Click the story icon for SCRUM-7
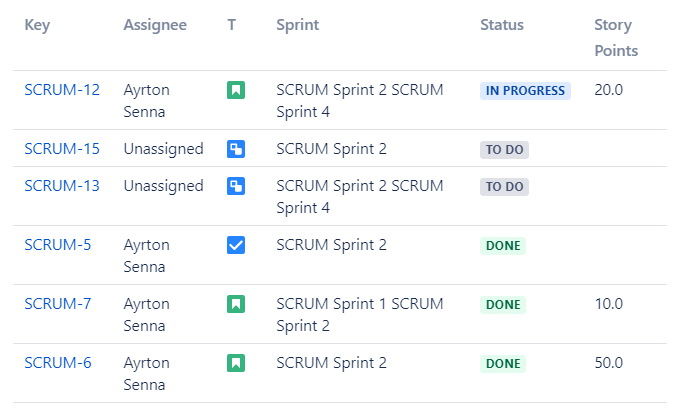682x409 pixels. [236, 304]
